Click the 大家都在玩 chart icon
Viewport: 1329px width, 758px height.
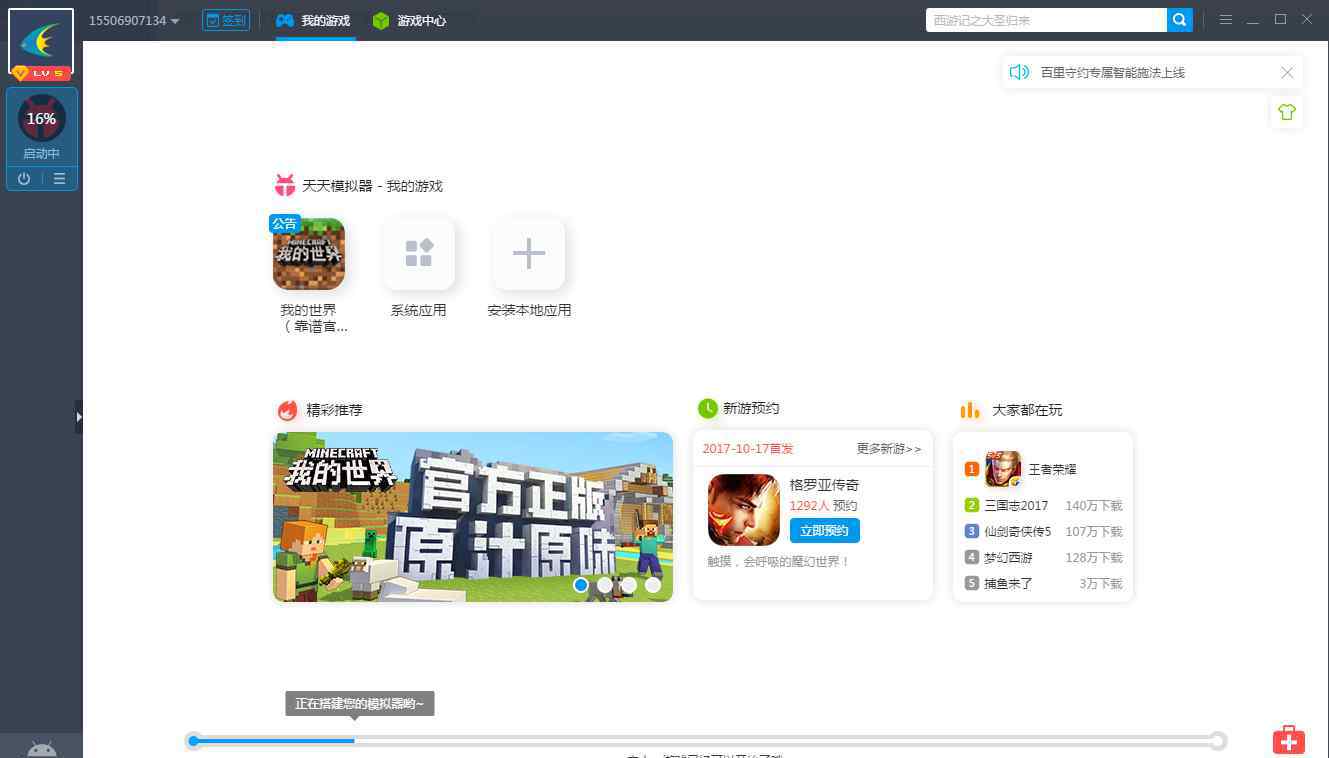point(970,410)
